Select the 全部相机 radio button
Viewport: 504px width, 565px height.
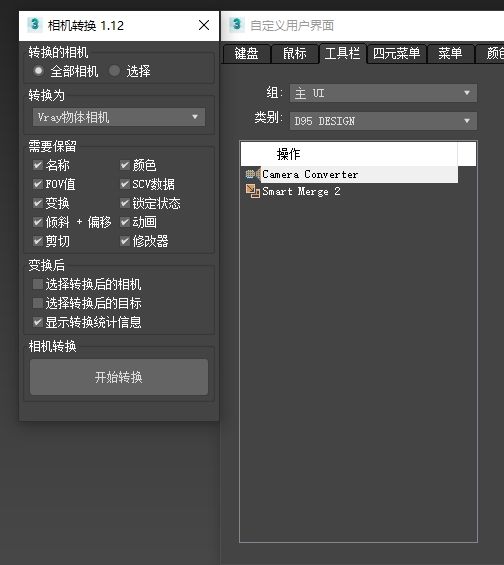tap(38, 71)
